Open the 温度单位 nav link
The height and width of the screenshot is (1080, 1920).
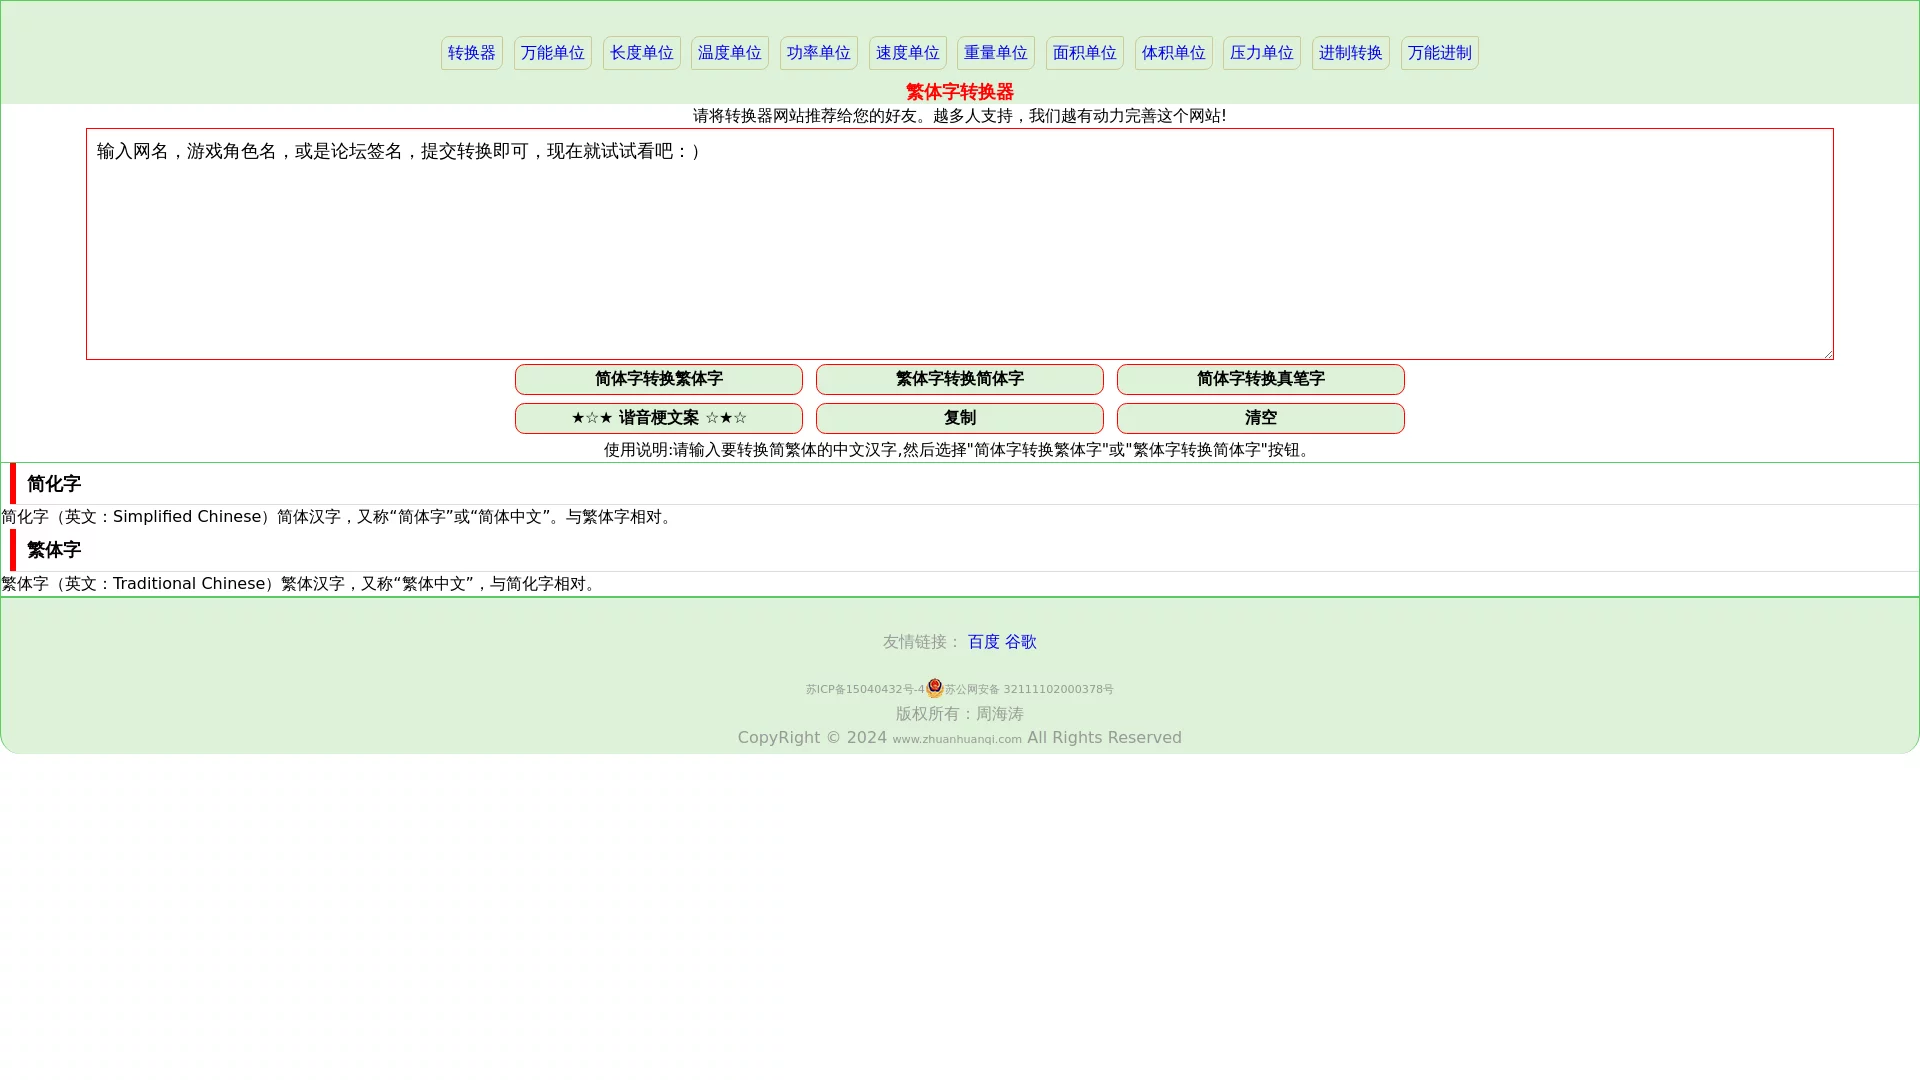coord(729,53)
